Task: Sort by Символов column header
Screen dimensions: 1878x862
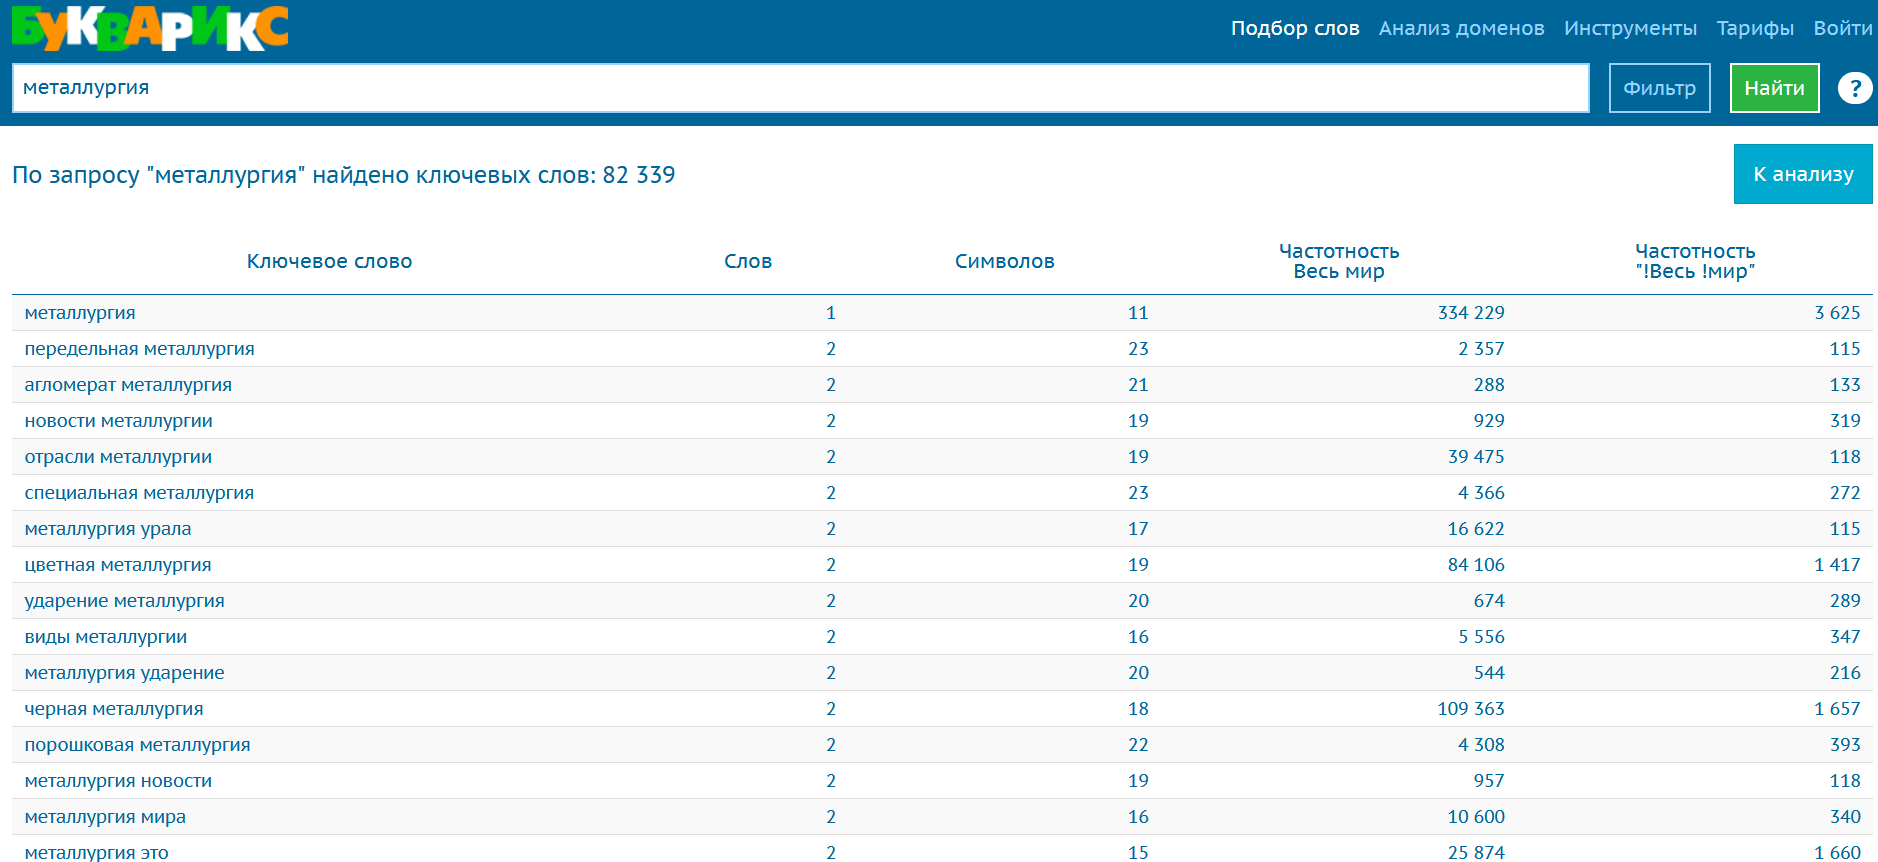Action: 1004,261
